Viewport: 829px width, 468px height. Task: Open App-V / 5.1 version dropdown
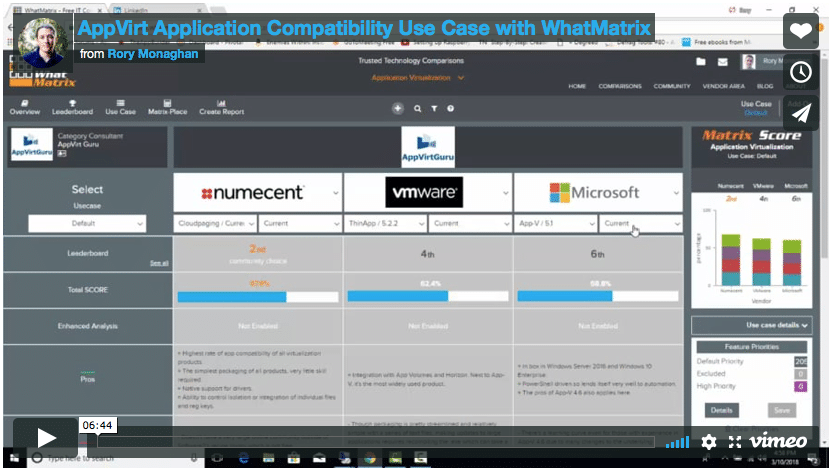pyautogui.click(x=556, y=224)
